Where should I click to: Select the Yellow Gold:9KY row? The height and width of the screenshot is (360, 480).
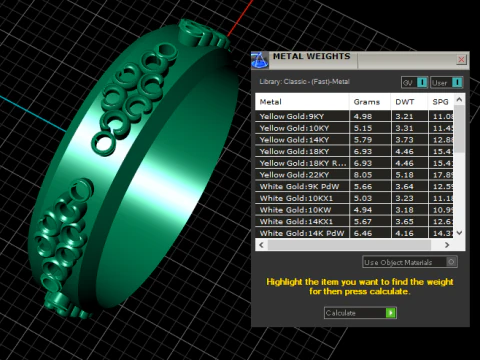354,116
